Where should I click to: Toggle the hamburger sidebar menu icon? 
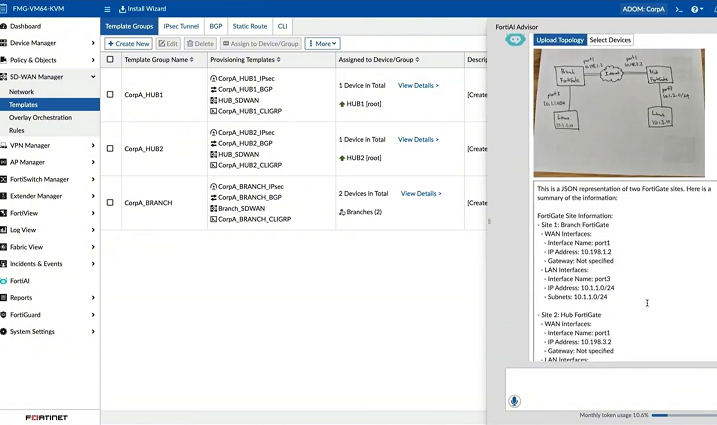pos(107,9)
